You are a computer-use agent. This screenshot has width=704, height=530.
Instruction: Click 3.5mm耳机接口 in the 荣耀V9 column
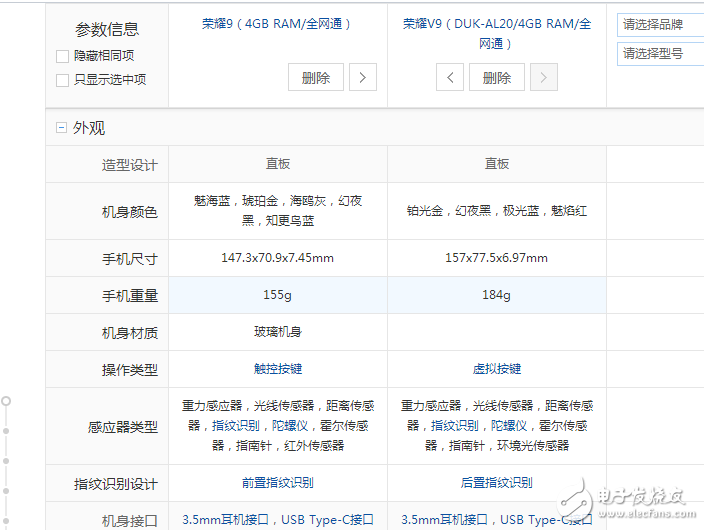[x=444, y=520]
